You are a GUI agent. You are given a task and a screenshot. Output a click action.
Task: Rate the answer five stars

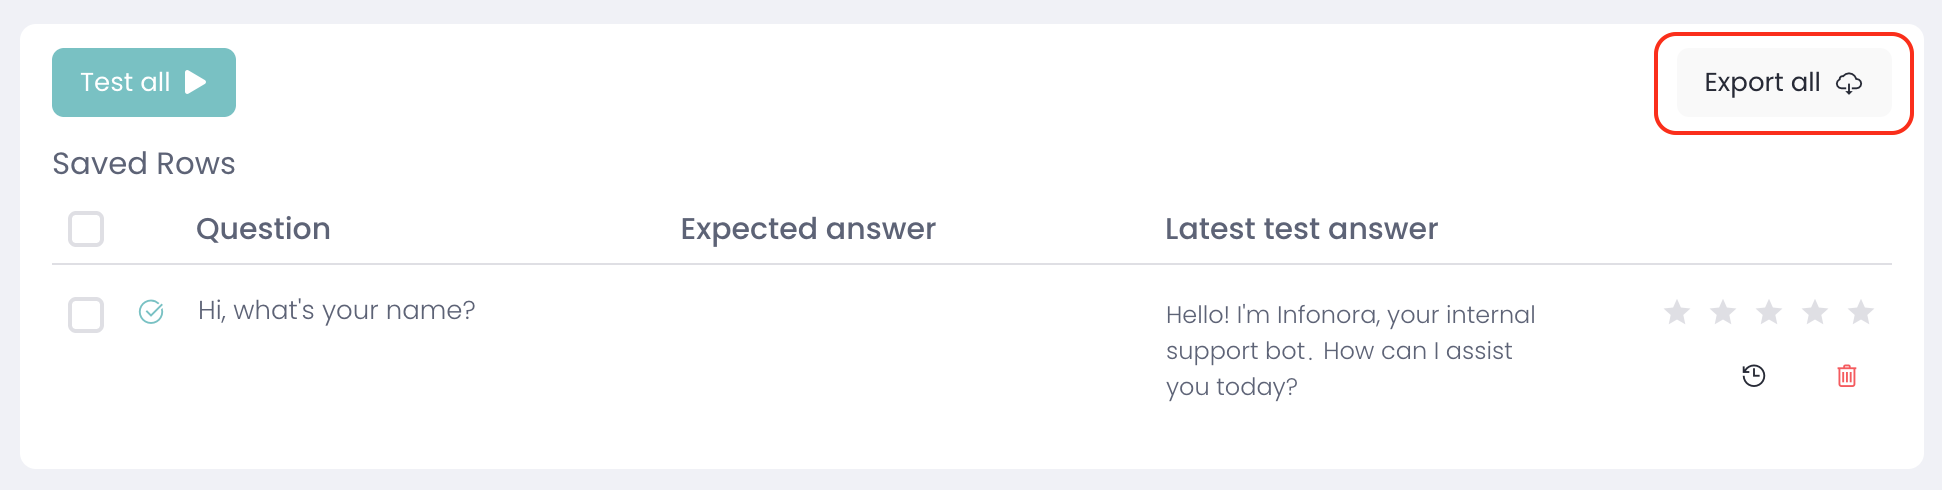(1861, 313)
